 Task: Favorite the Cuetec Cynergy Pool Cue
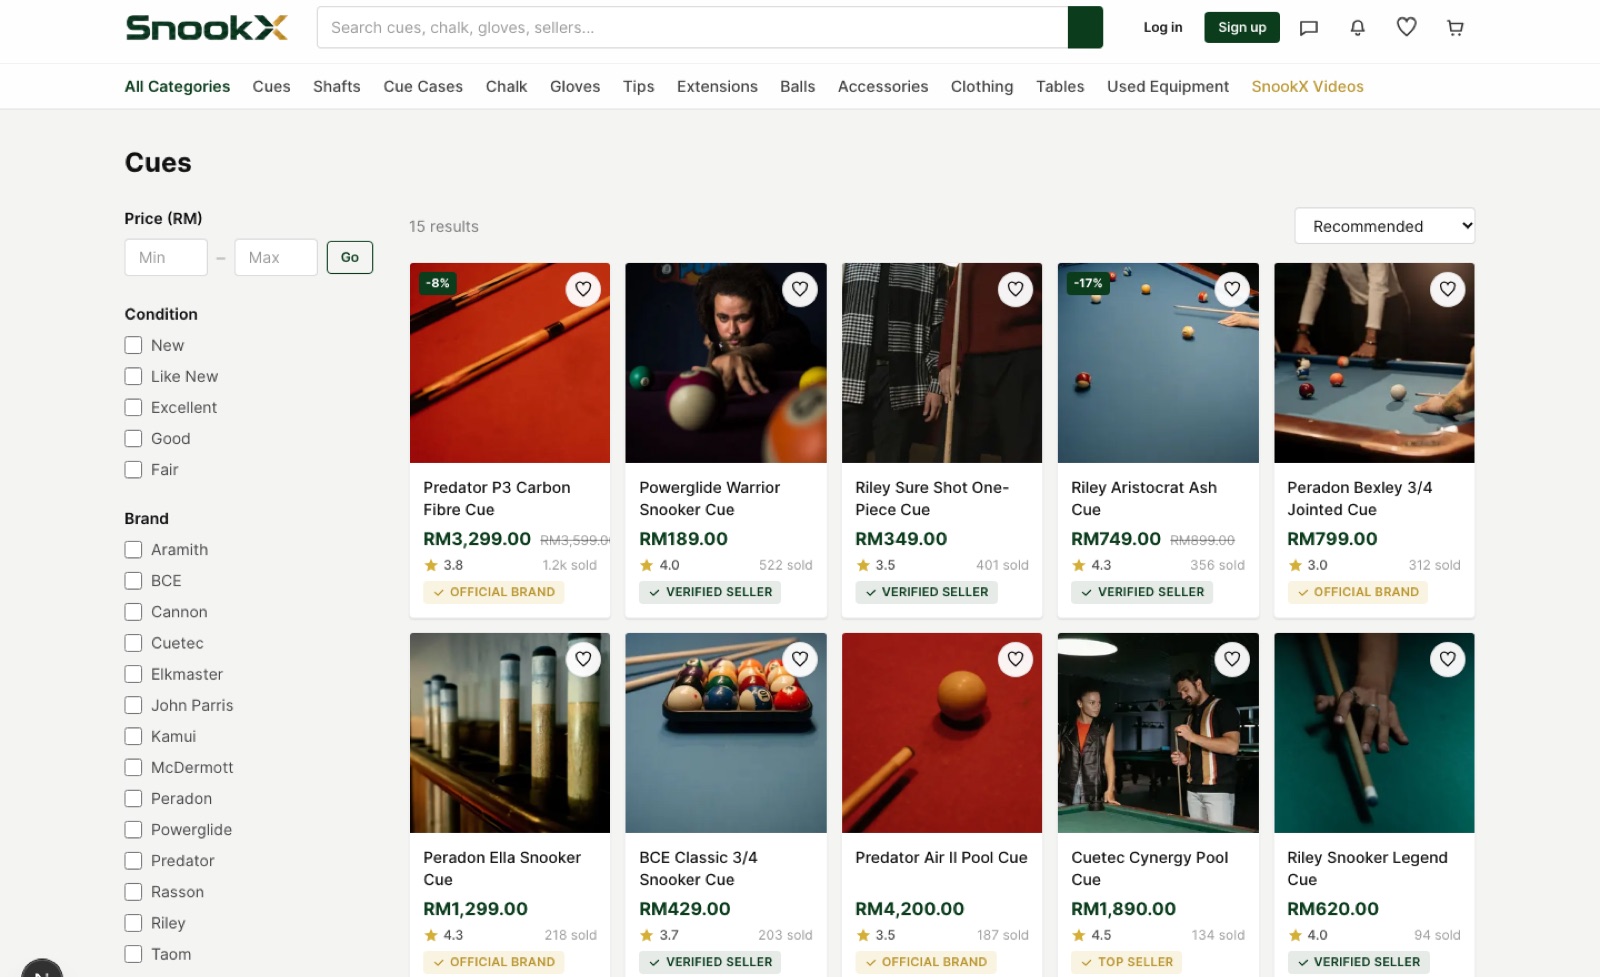pyautogui.click(x=1232, y=659)
